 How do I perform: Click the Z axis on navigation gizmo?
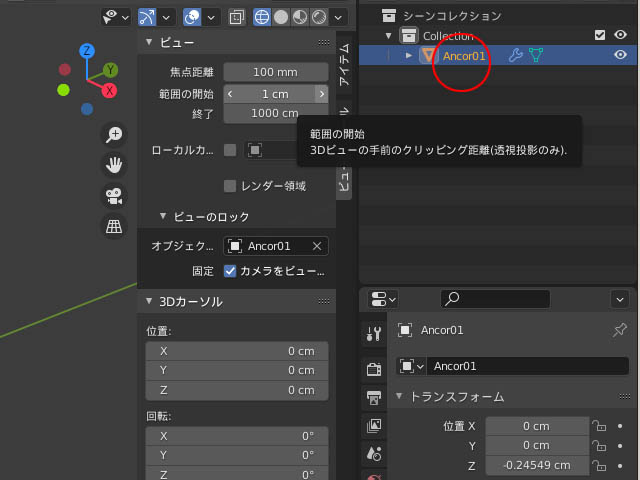pyautogui.click(x=87, y=51)
